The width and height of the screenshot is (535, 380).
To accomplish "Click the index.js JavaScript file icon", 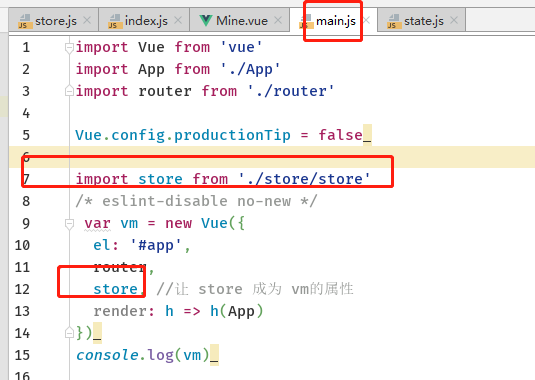I will pos(115,21).
